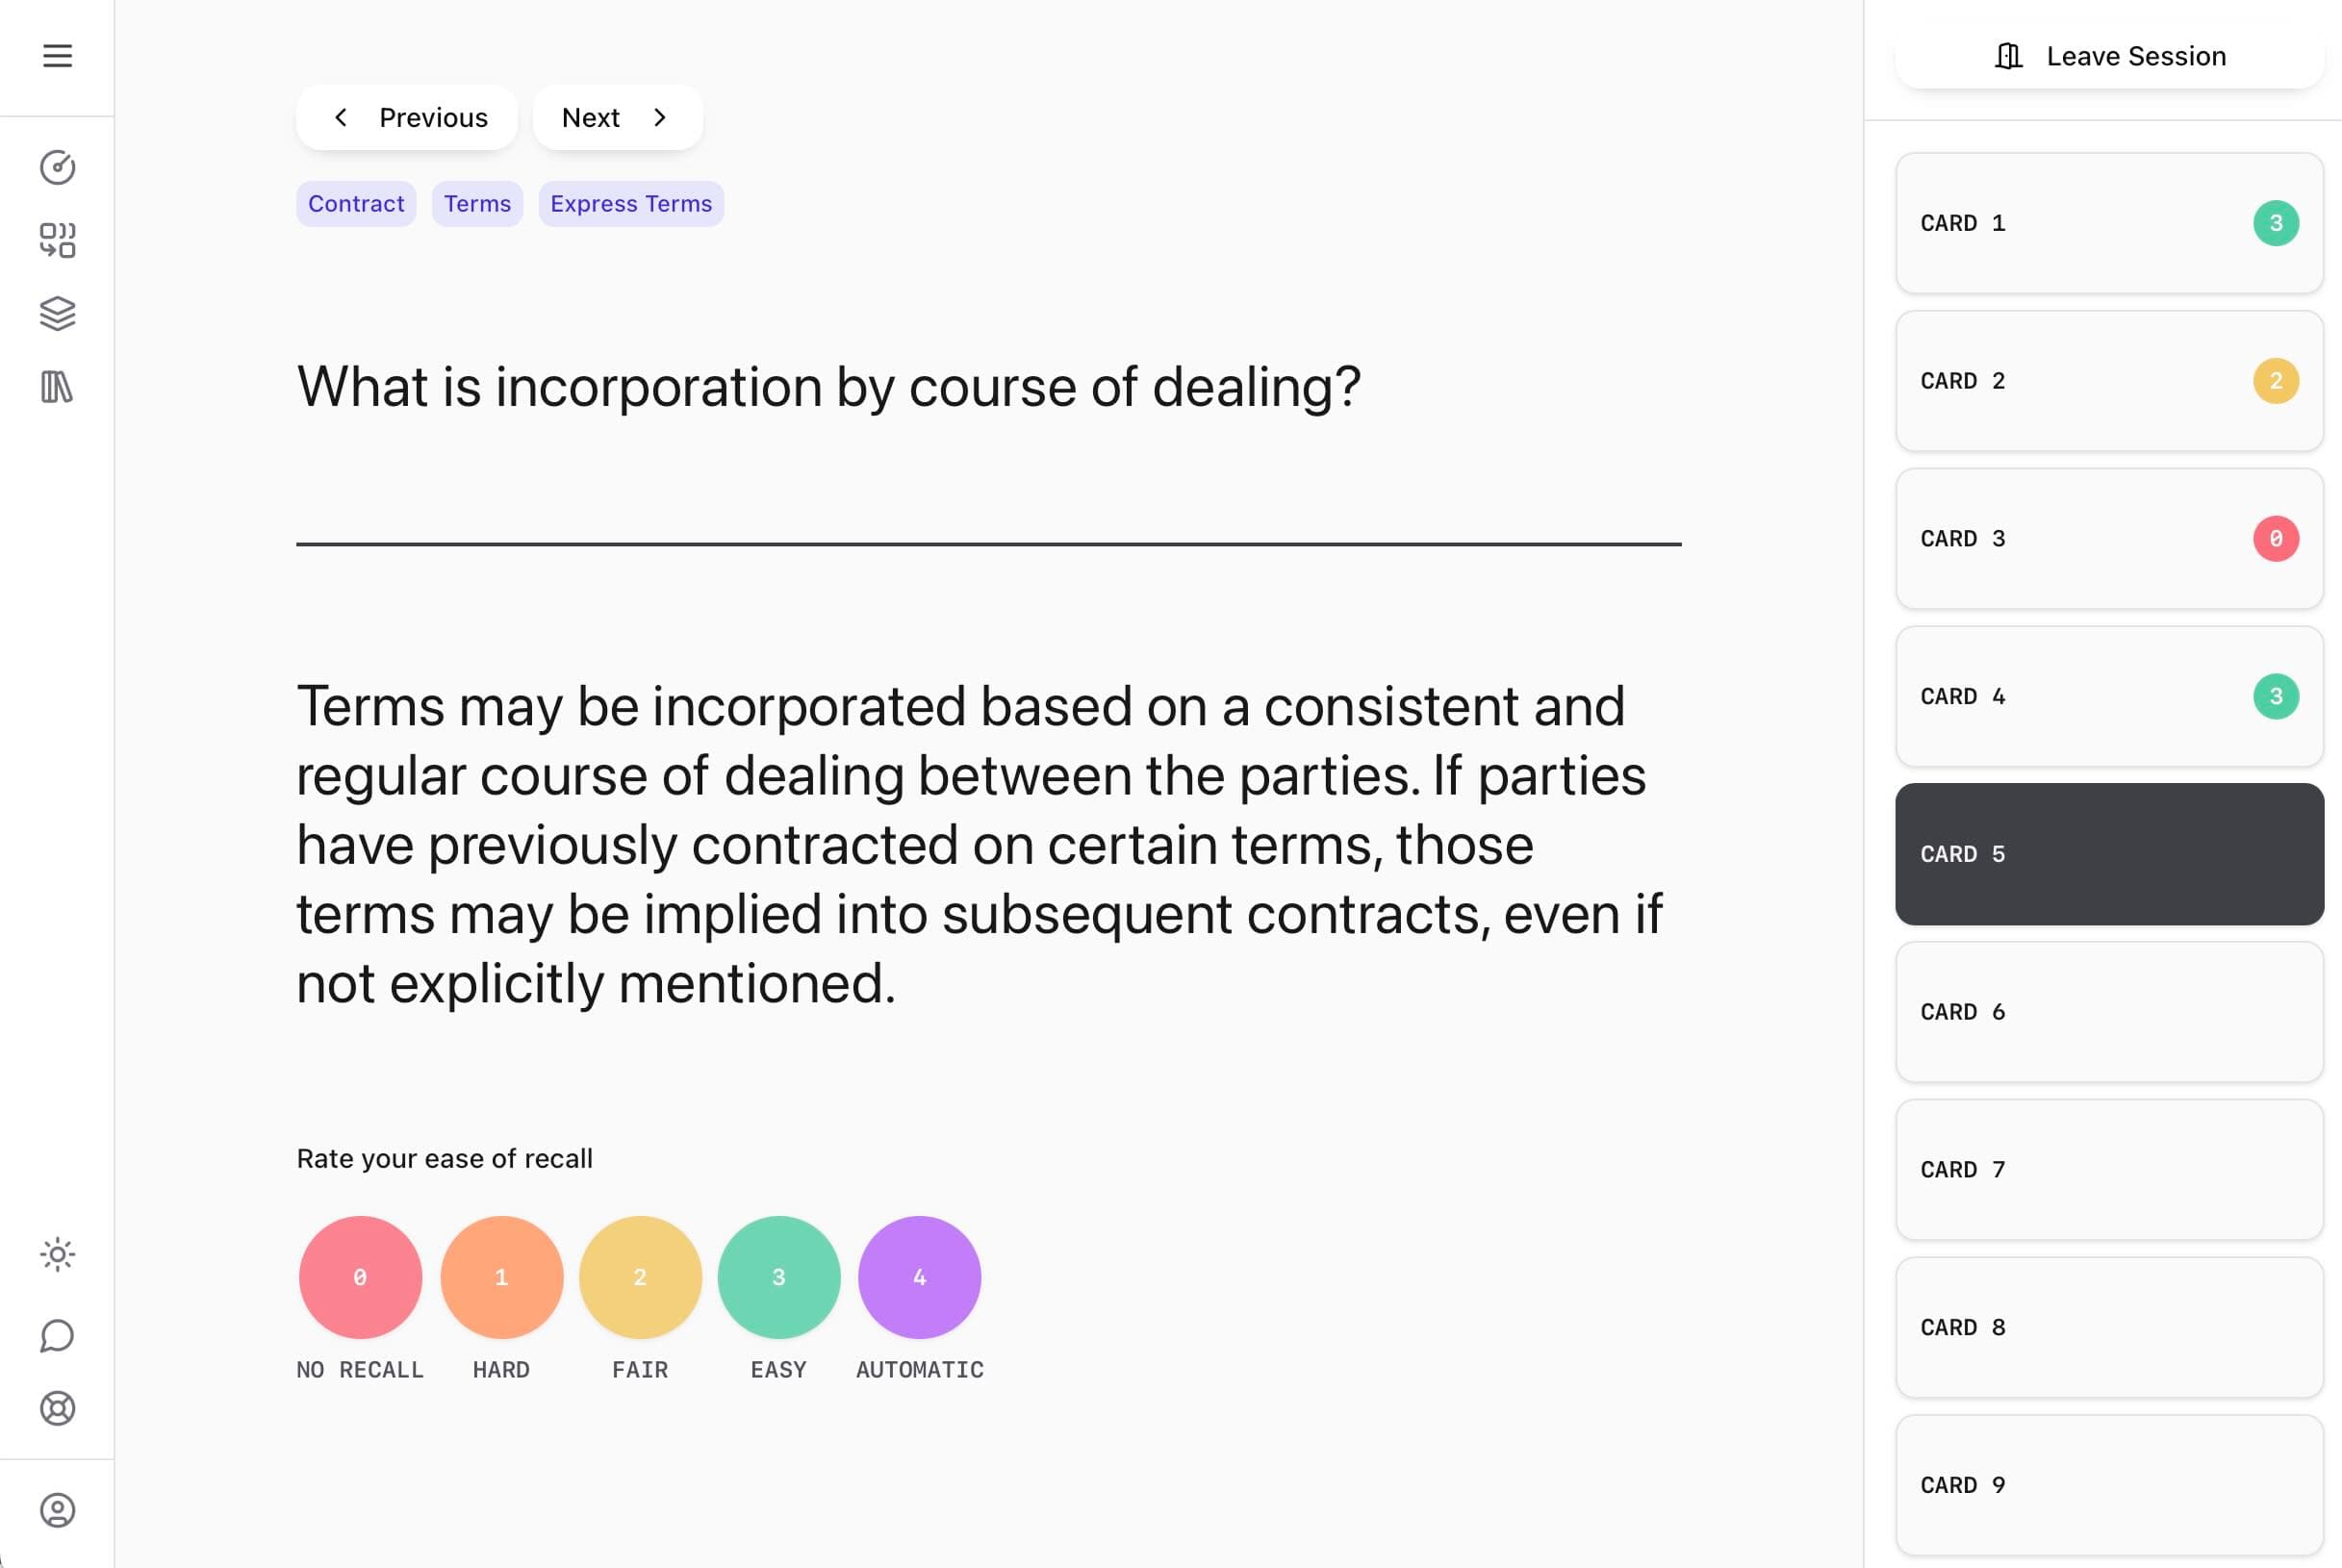Choose the yellow Fair rating circle
Image resolution: width=2342 pixels, height=1568 pixels.
(640, 1277)
